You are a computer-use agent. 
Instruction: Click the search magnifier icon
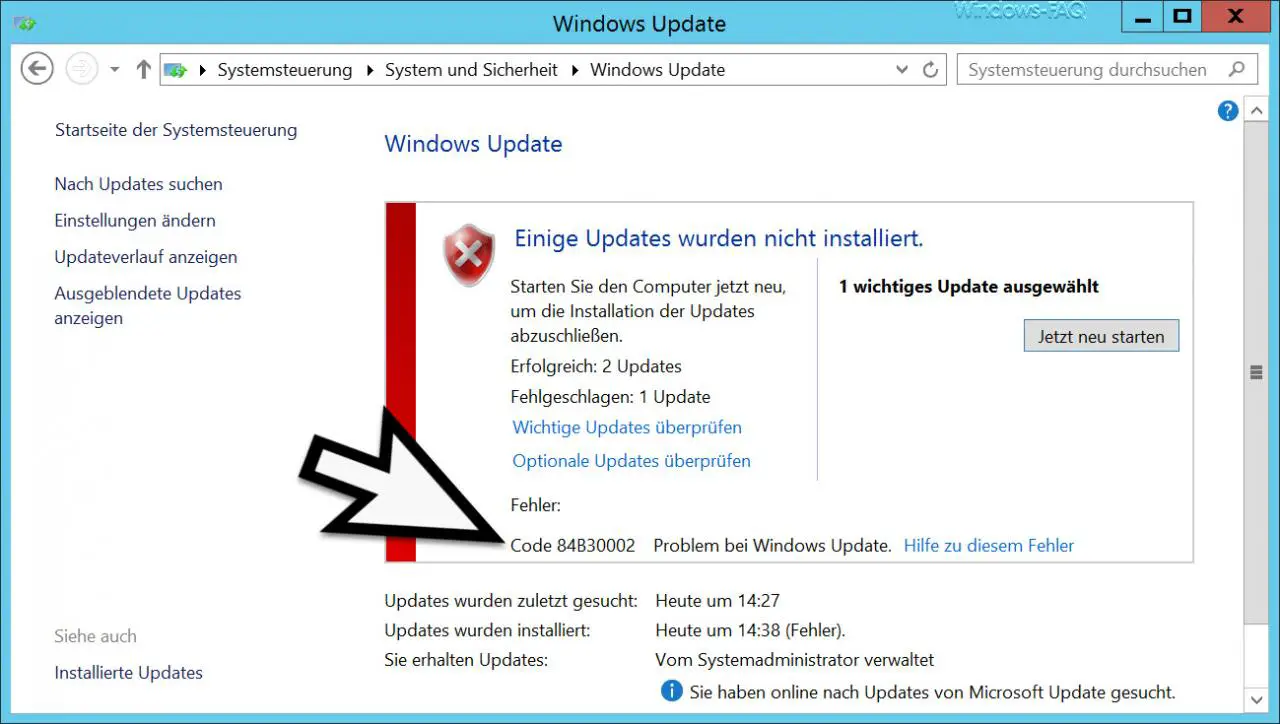(1237, 70)
